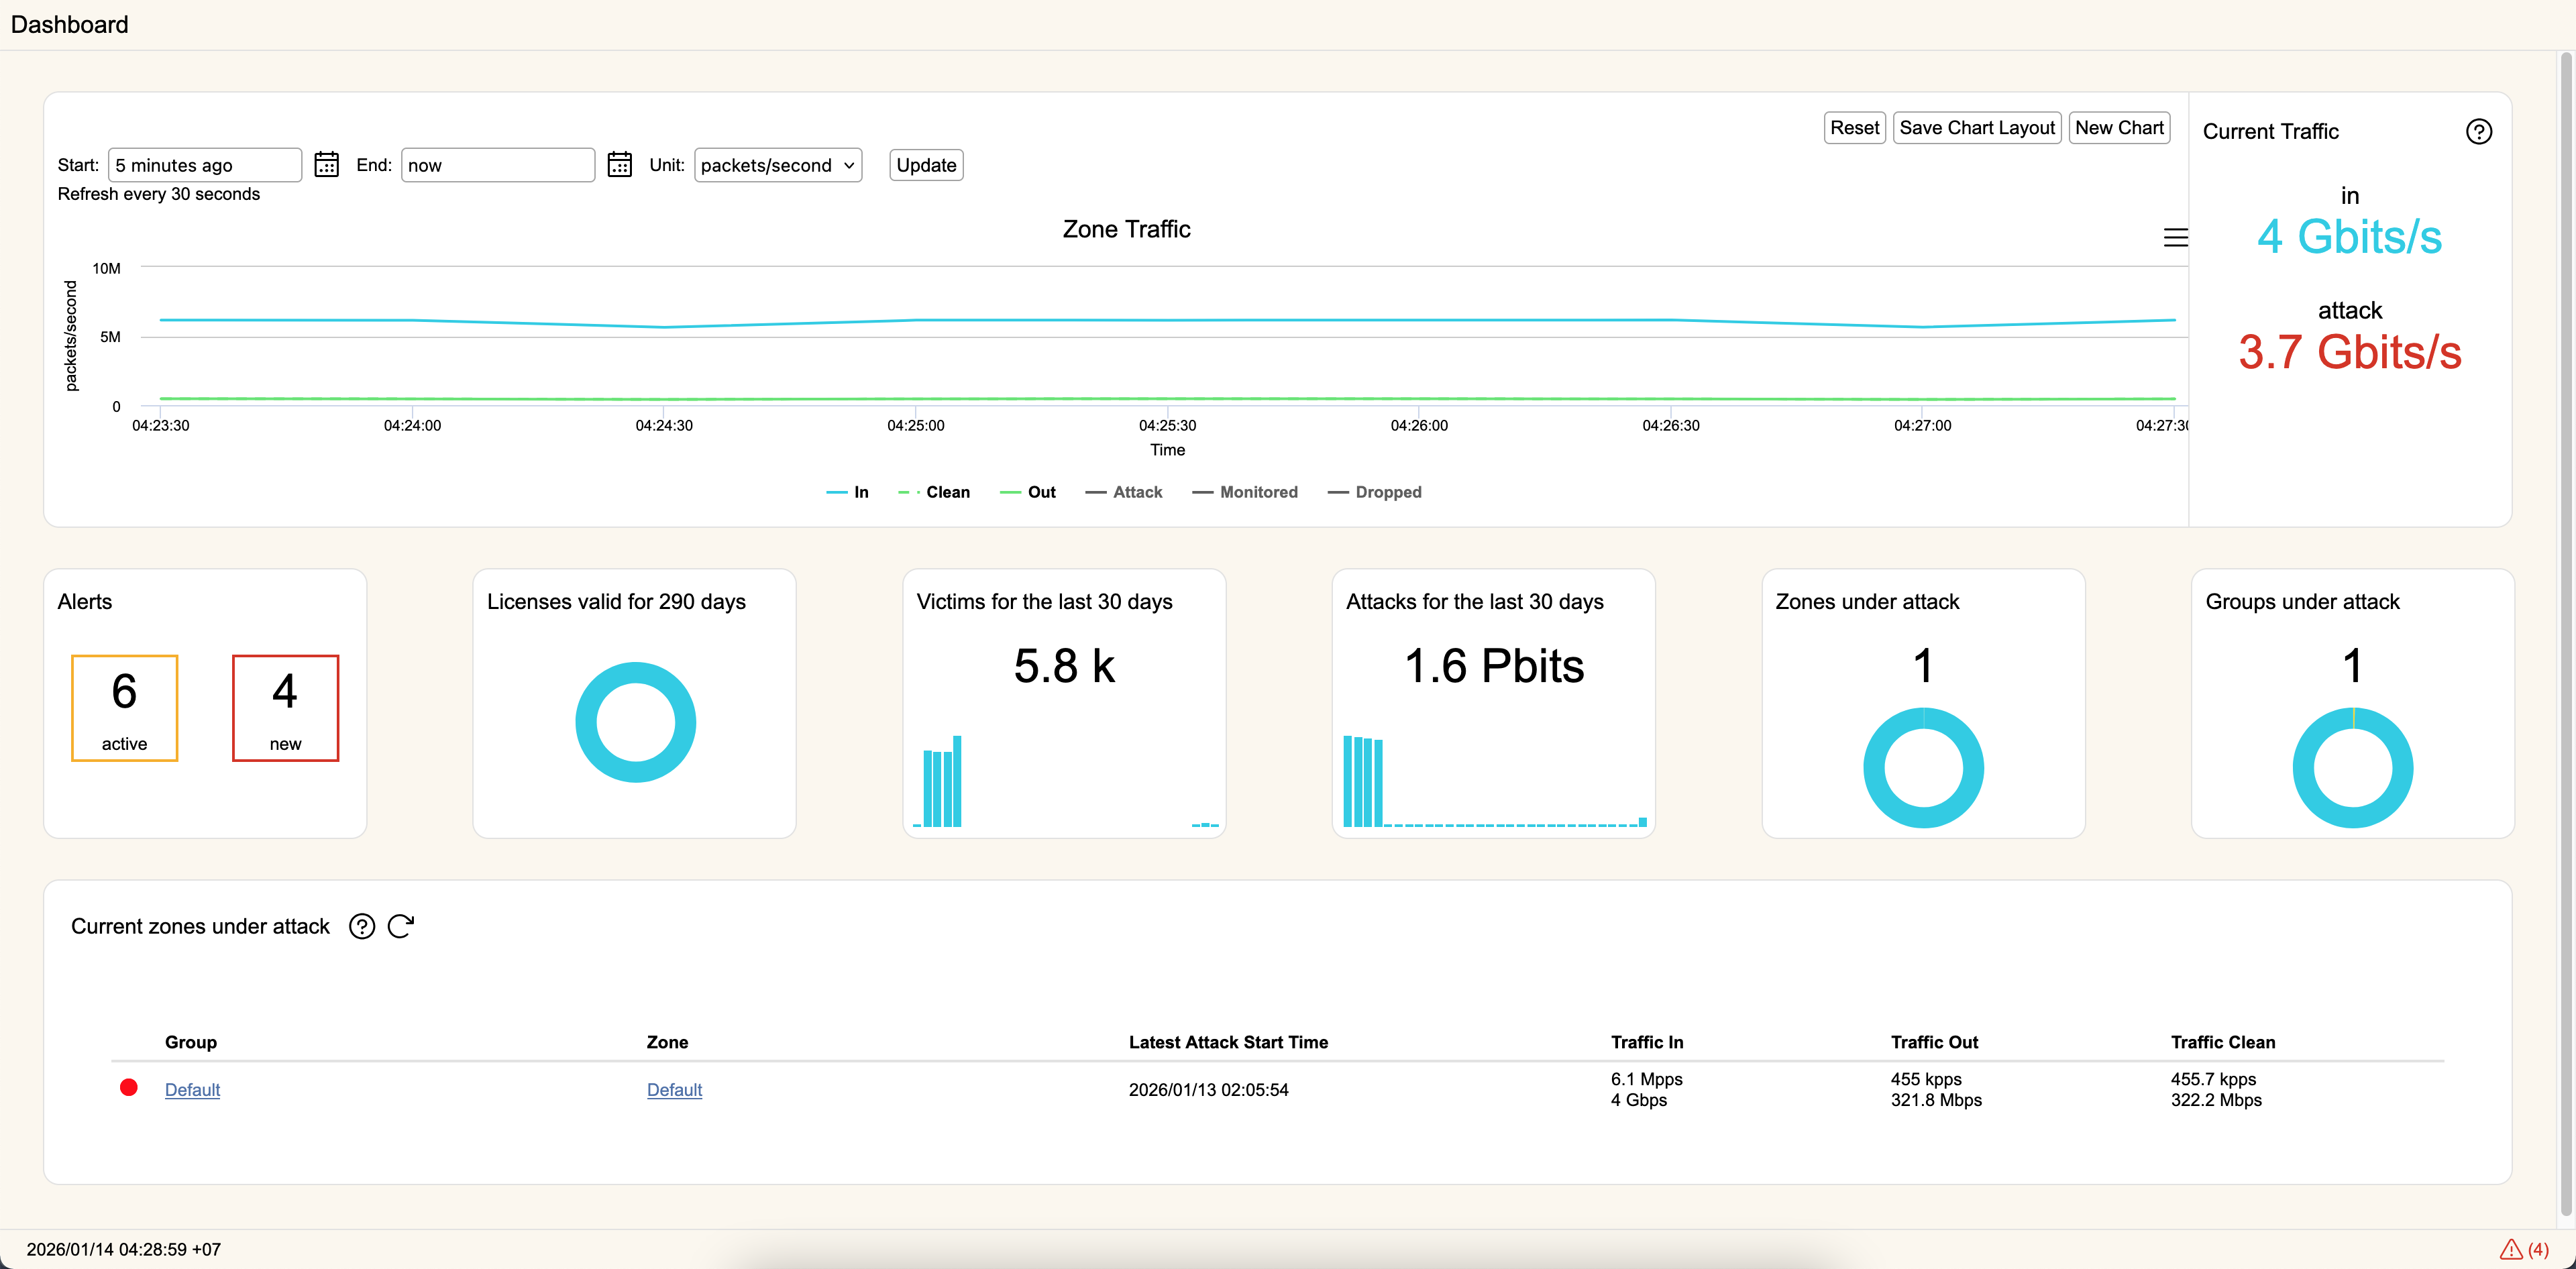Click the Current Traffic help icon
The image size is (2576, 1269).
(2478, 132)
